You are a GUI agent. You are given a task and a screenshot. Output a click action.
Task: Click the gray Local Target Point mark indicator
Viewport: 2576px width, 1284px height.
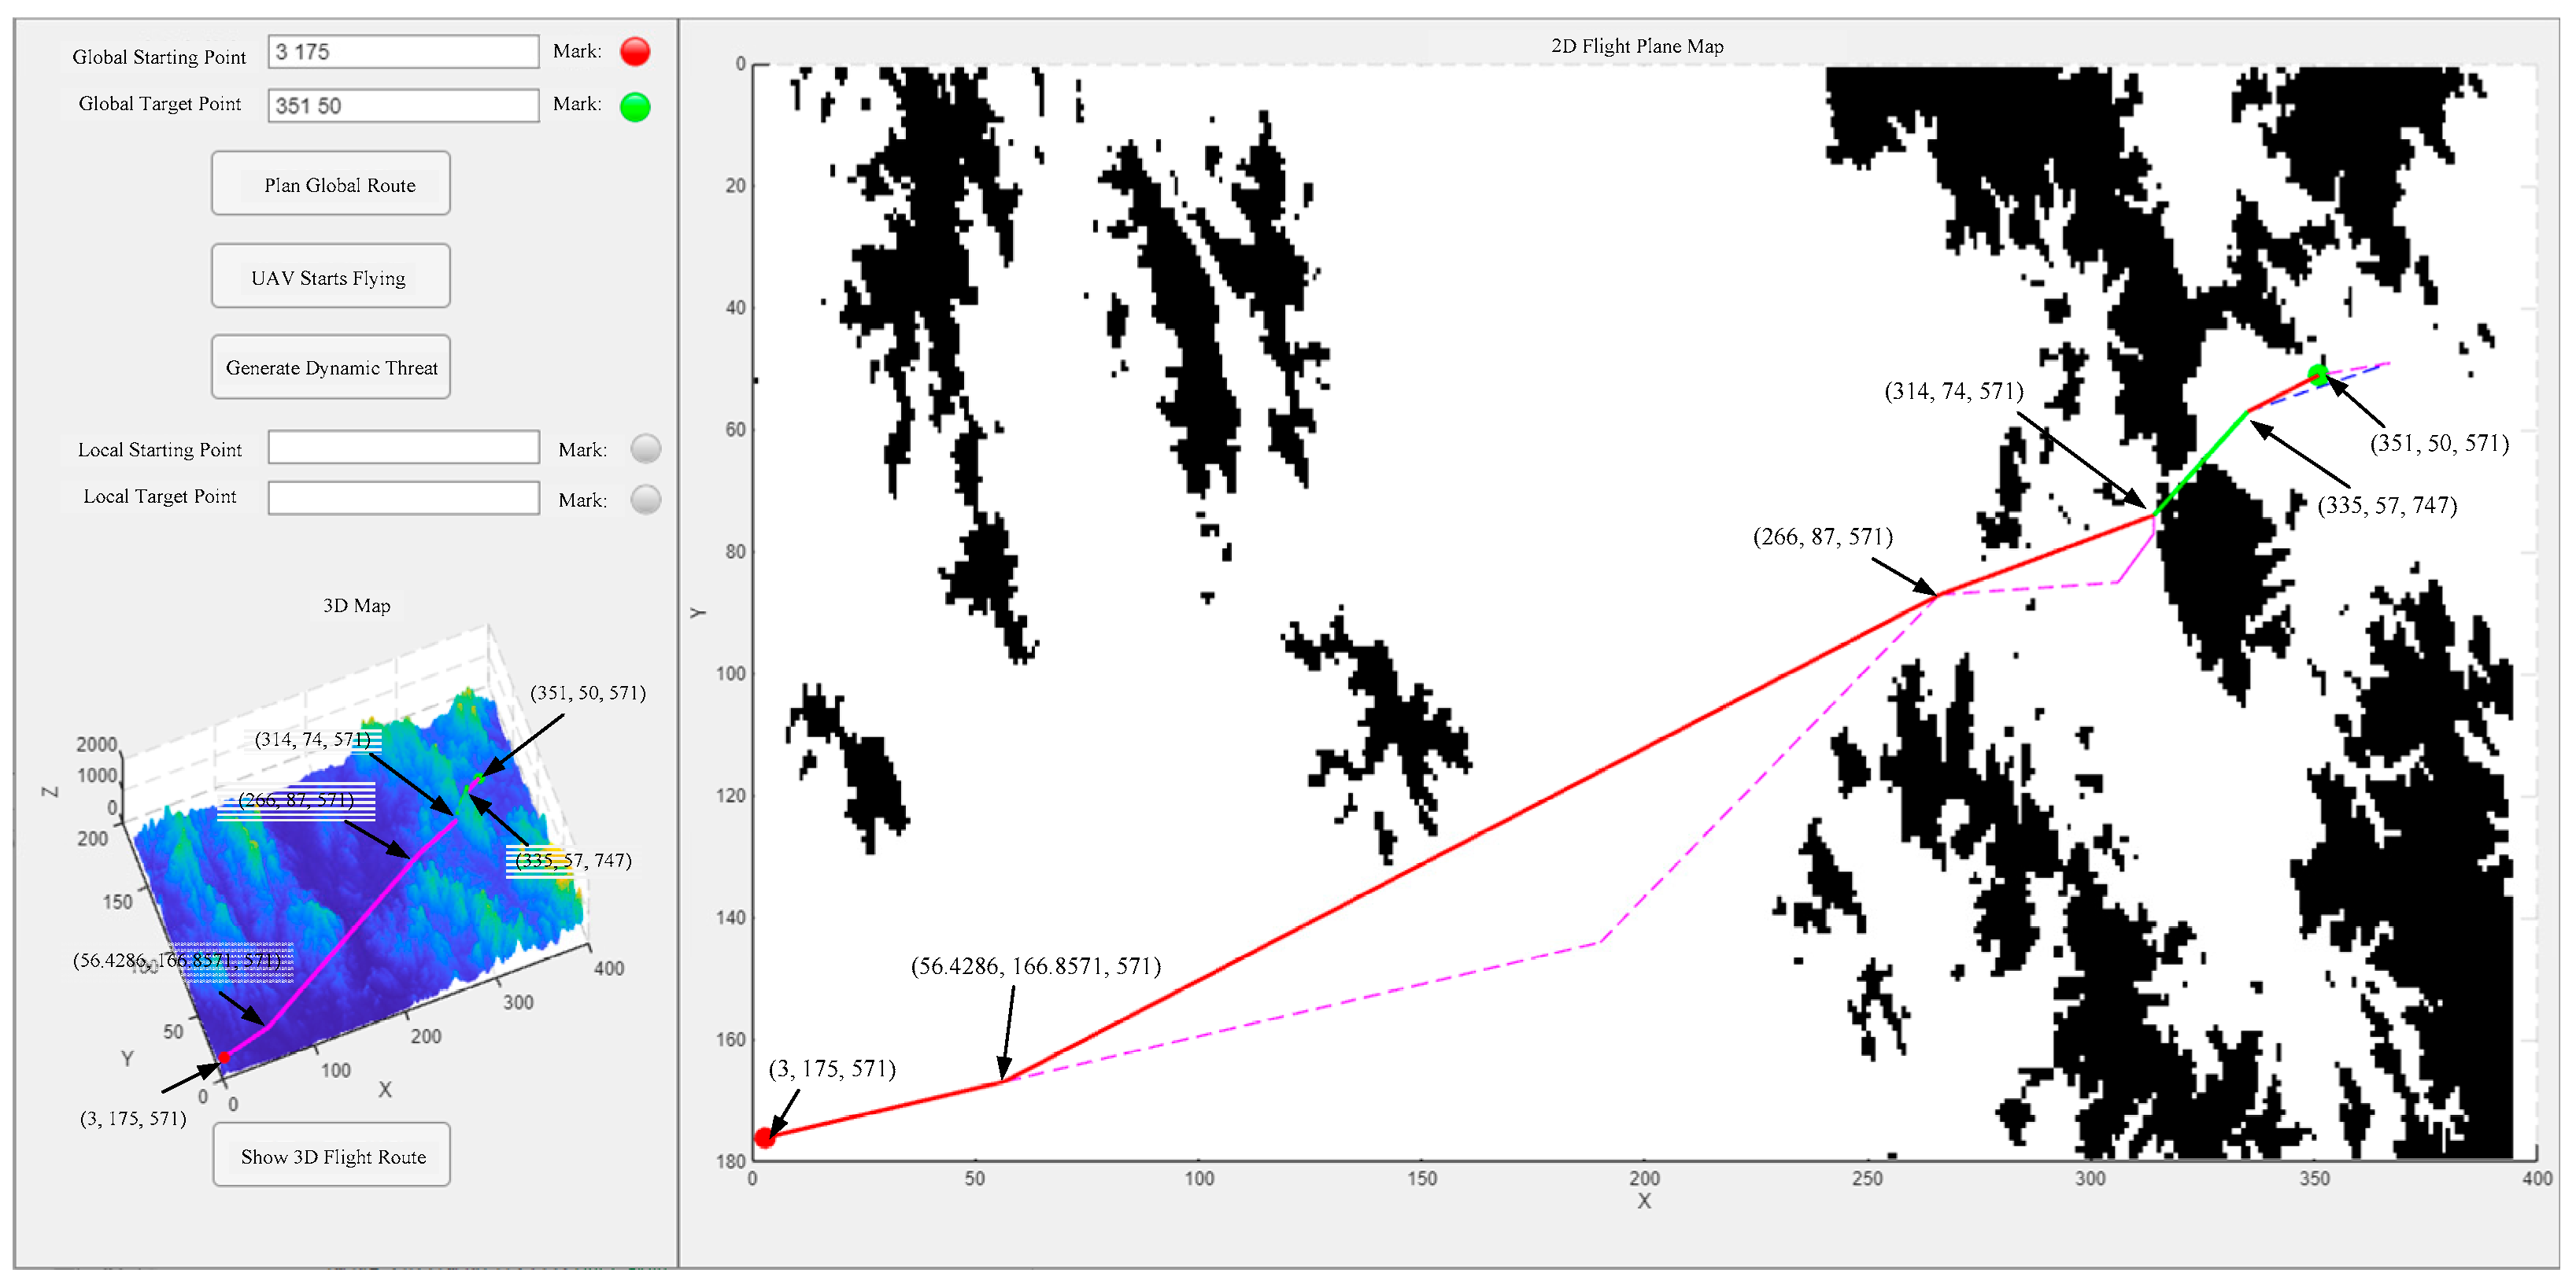pyautogui.click(x=646, y=499)
